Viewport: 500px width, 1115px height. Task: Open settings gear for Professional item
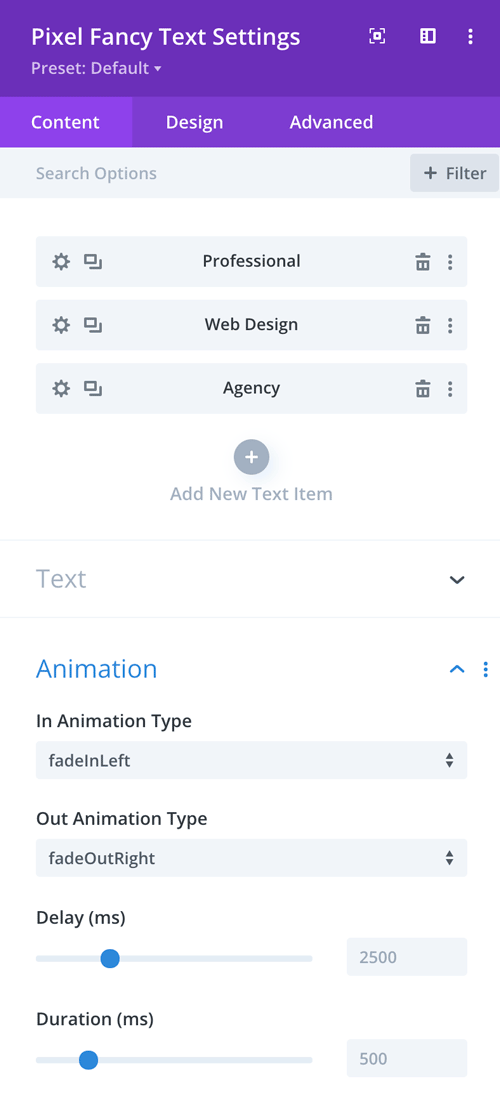pos(61,262)
